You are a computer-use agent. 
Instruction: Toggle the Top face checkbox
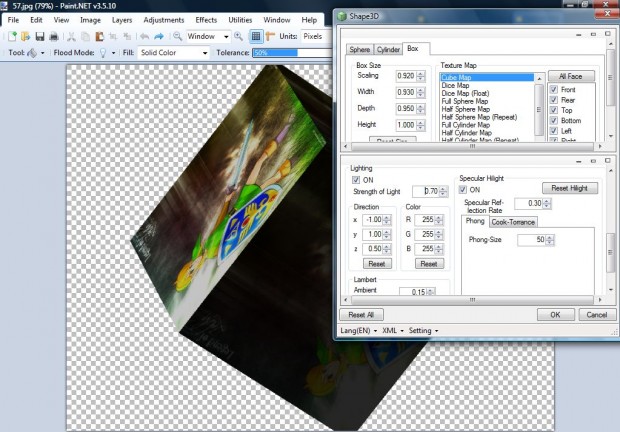[x=554, y=110]
